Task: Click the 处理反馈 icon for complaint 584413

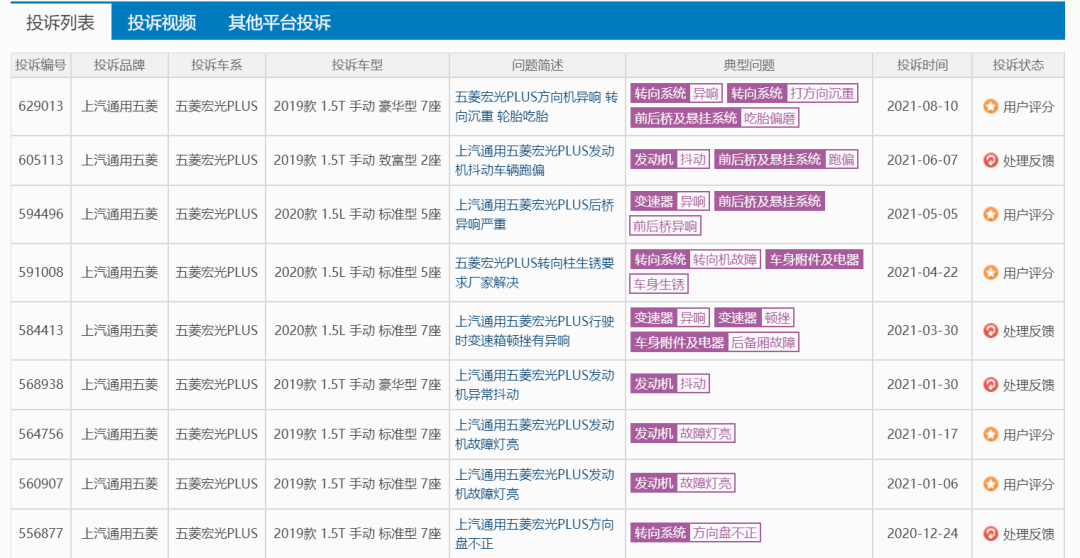Action: [x=990, y=331]
